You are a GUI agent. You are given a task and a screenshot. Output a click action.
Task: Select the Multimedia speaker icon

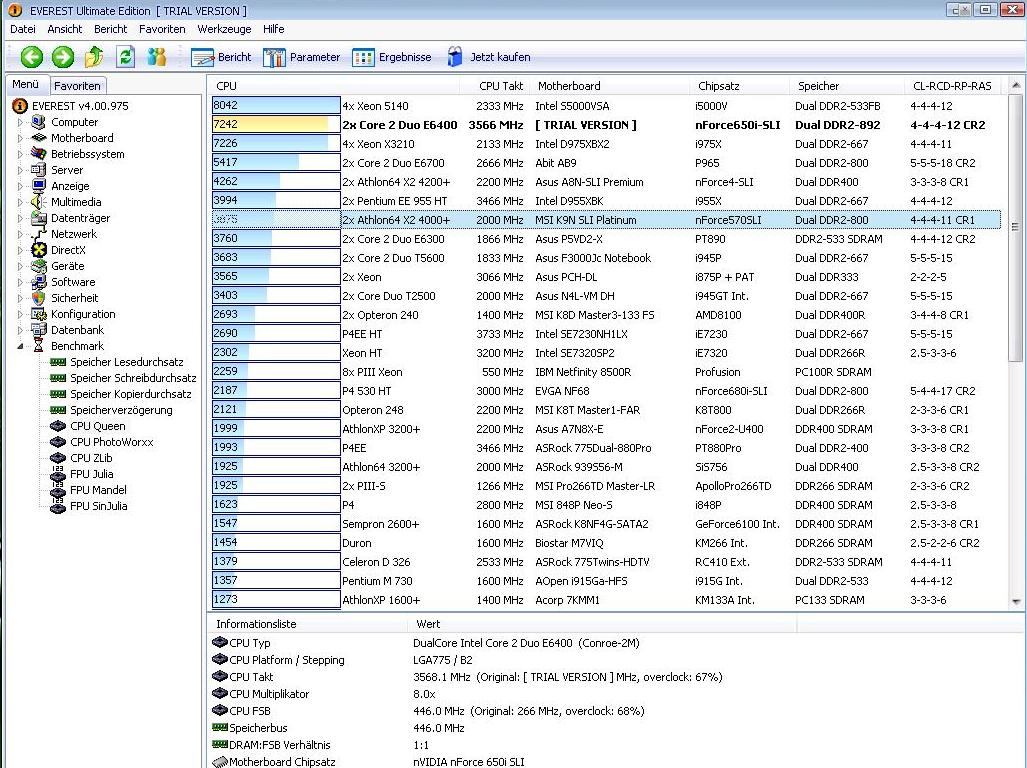[x=39, y=202]
